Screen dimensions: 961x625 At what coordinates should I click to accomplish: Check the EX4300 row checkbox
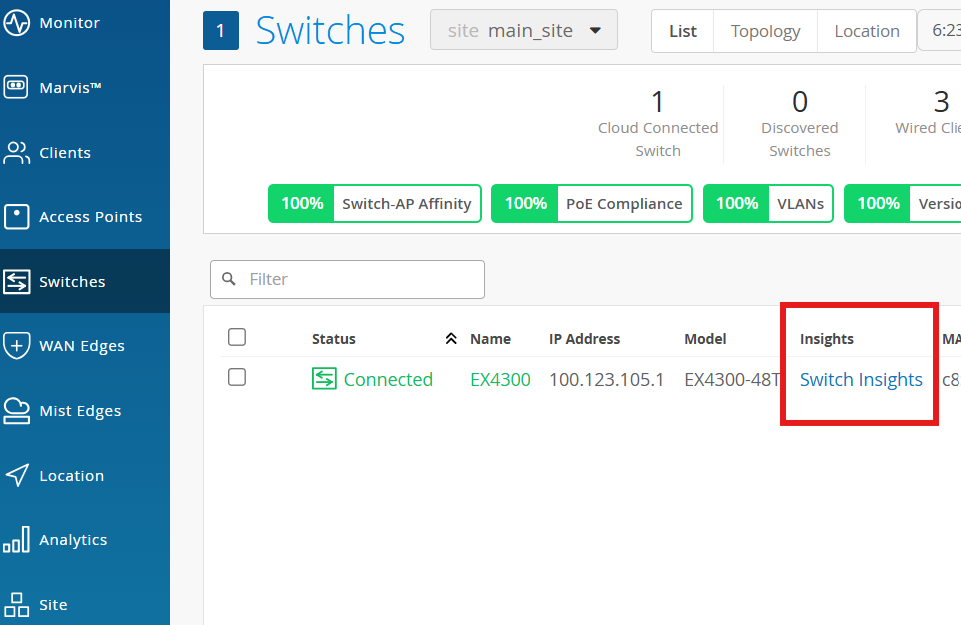[x=237, y=377]
